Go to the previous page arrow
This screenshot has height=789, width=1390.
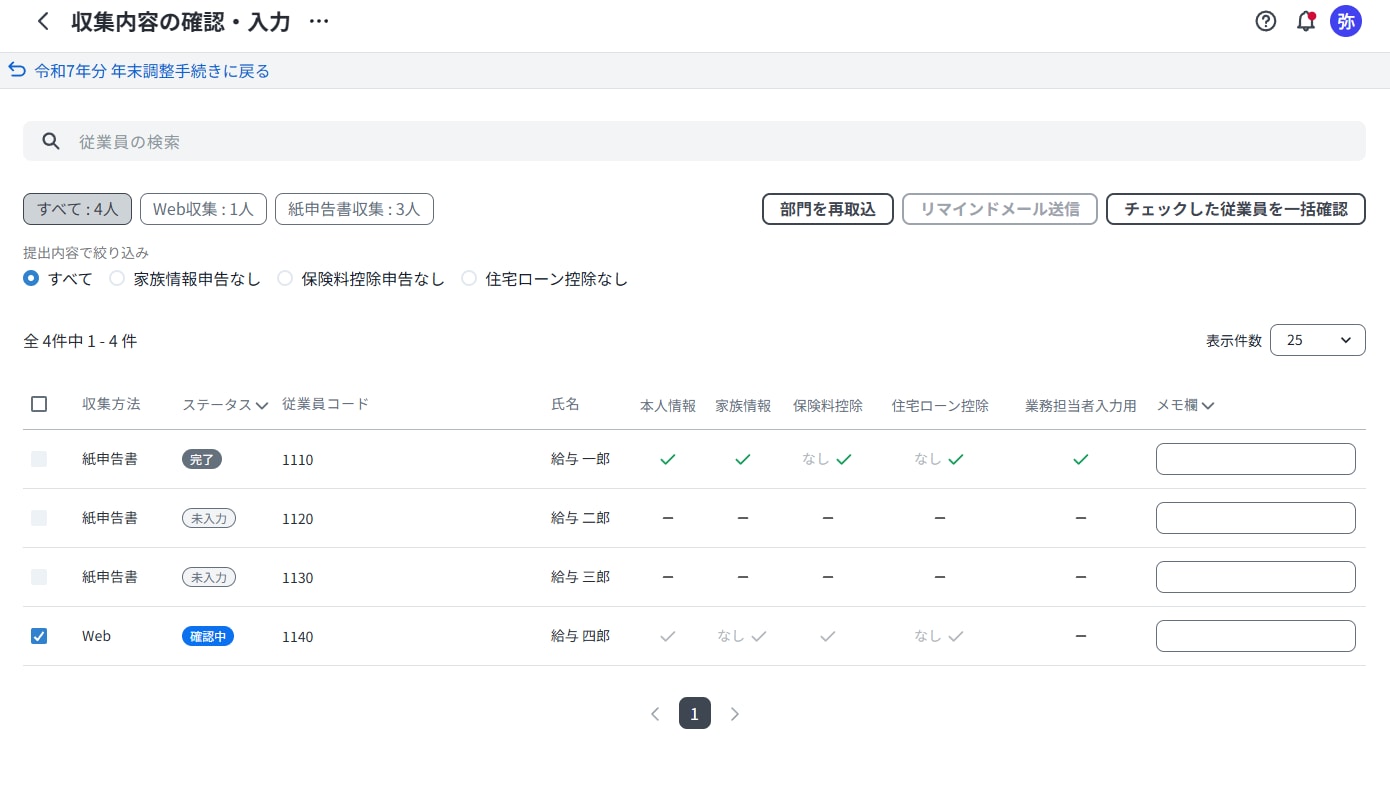pos(655,714)
